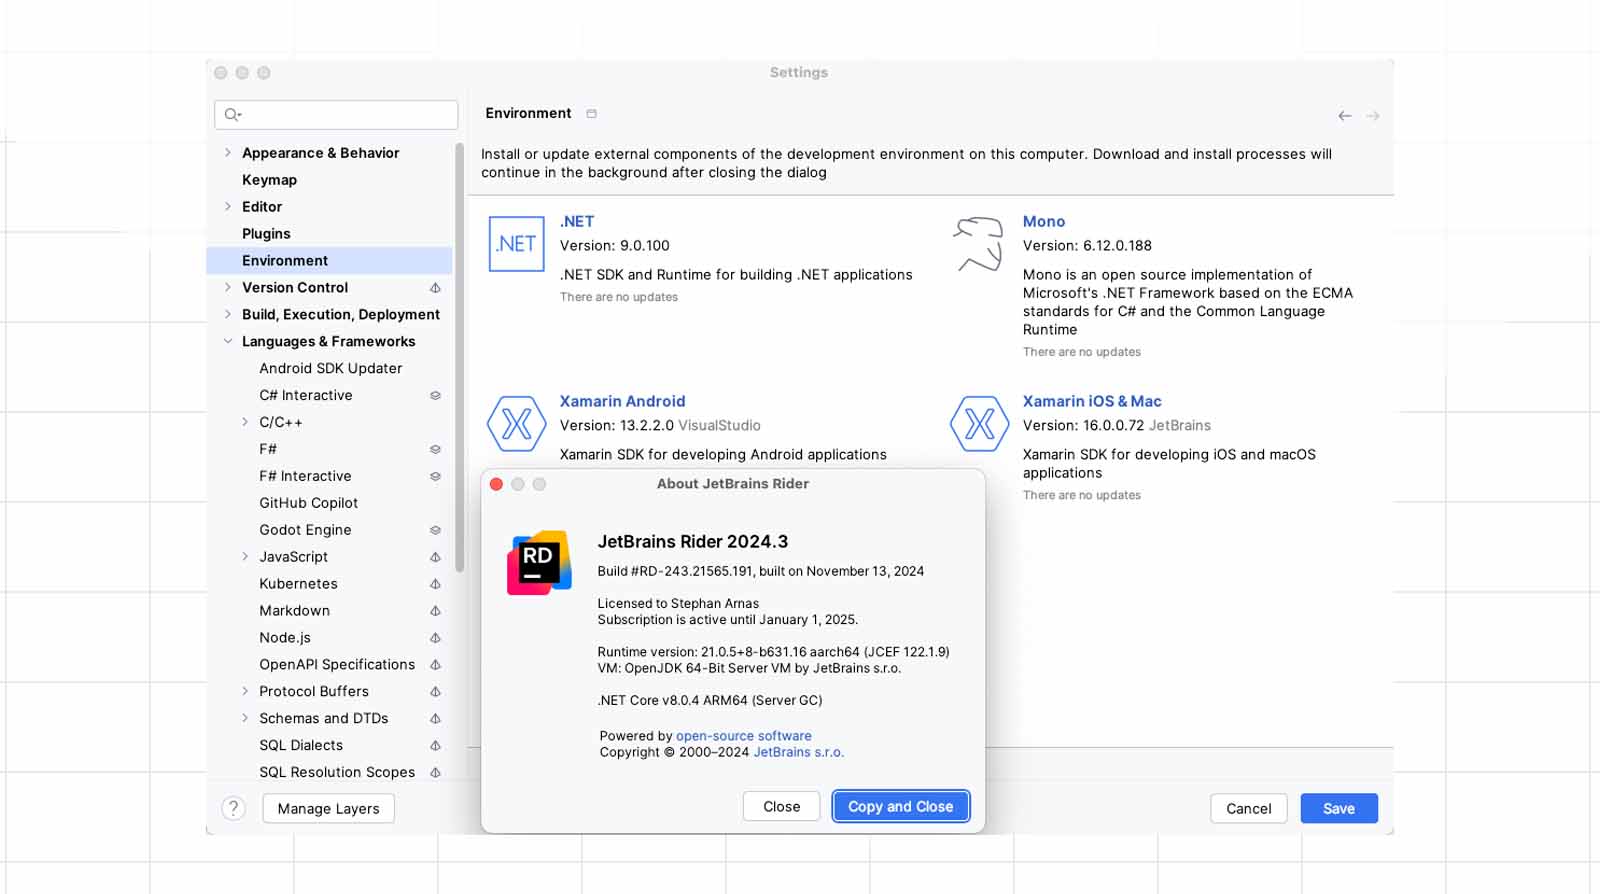Click Copy and Close in About dialog
1600x894 pixels.
pyautogui.click(x=901, y=807)
